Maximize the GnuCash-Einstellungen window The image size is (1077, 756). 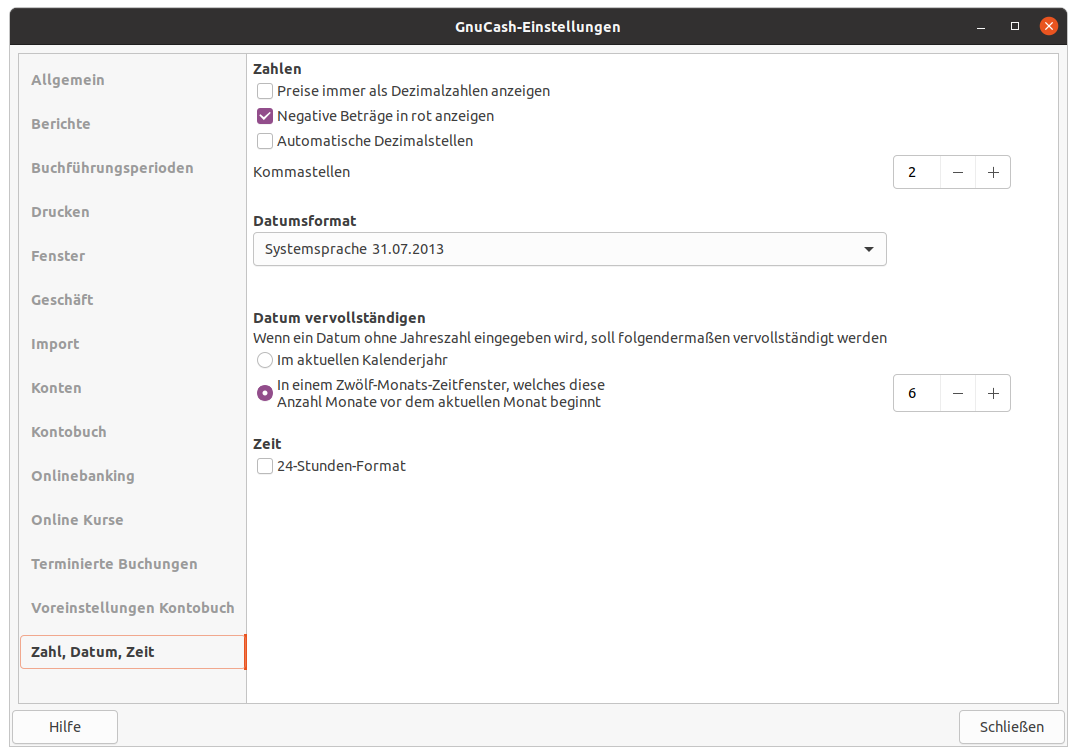pos(1015,26)
